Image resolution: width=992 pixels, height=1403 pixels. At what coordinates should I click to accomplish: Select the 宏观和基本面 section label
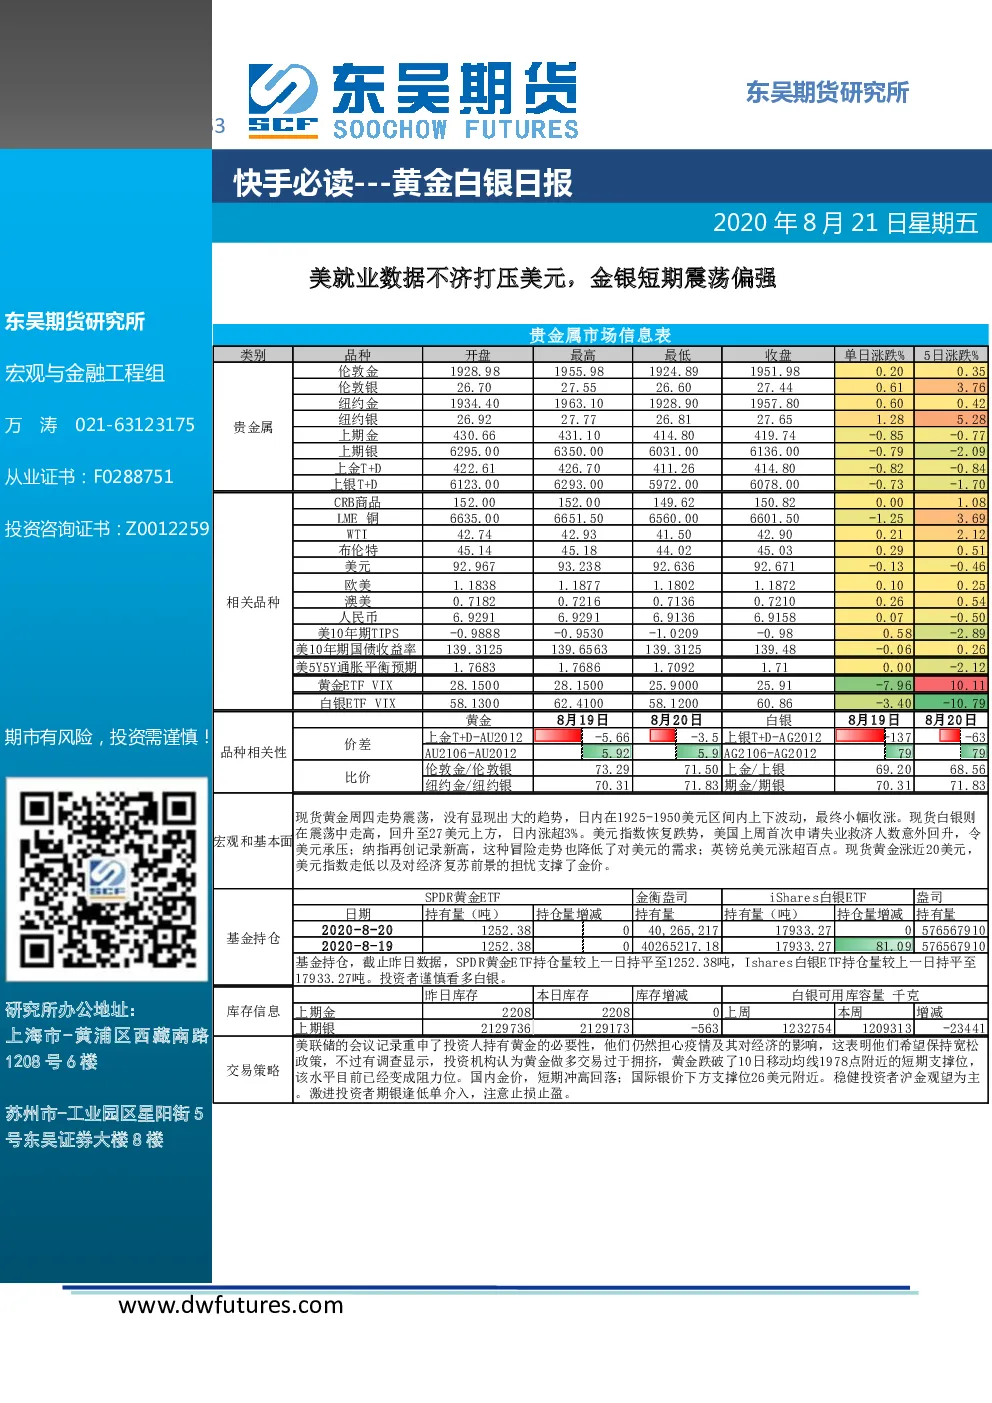253,841
